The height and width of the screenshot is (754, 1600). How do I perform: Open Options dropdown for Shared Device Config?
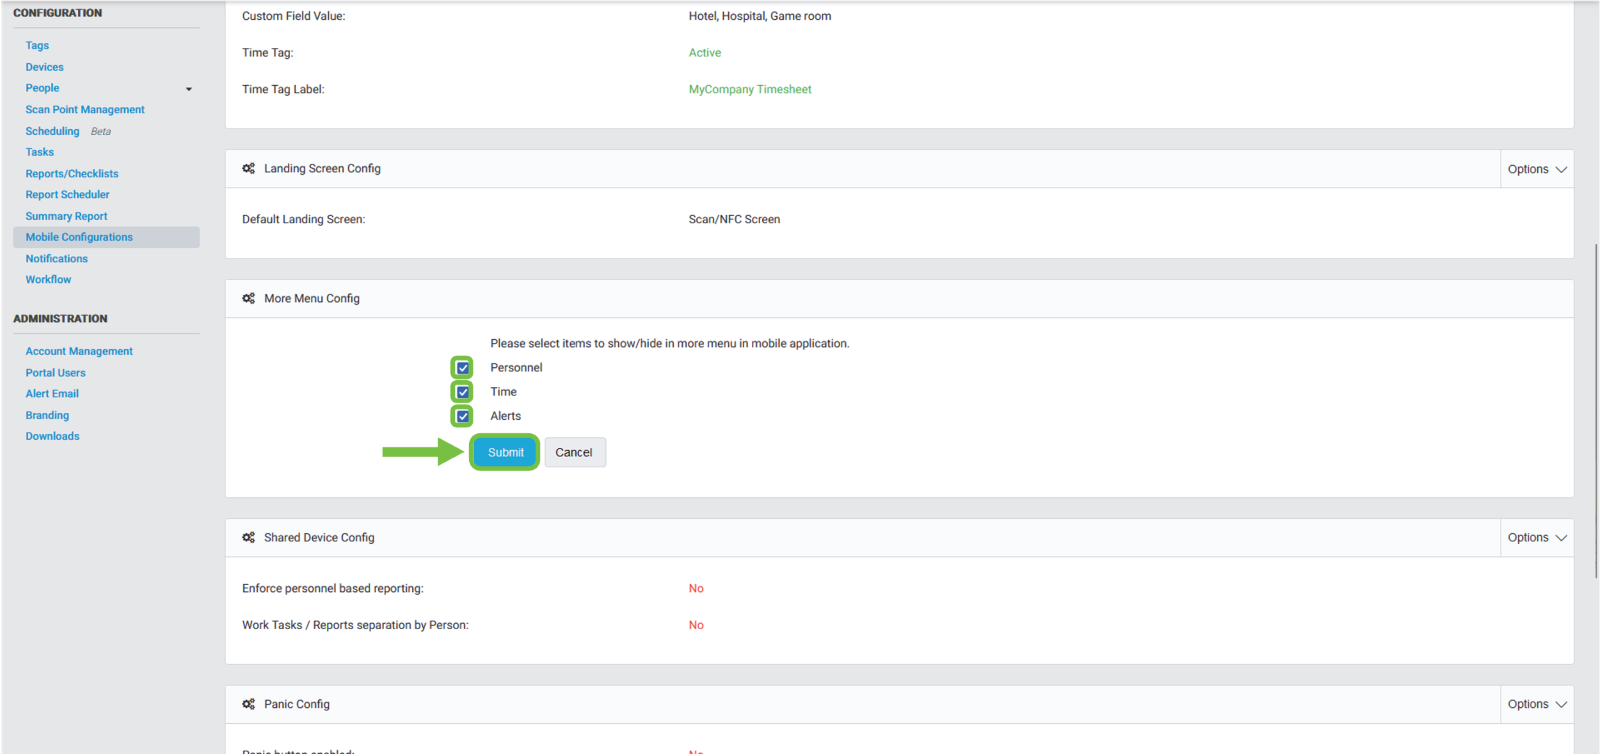click(x=1536, y=538)
